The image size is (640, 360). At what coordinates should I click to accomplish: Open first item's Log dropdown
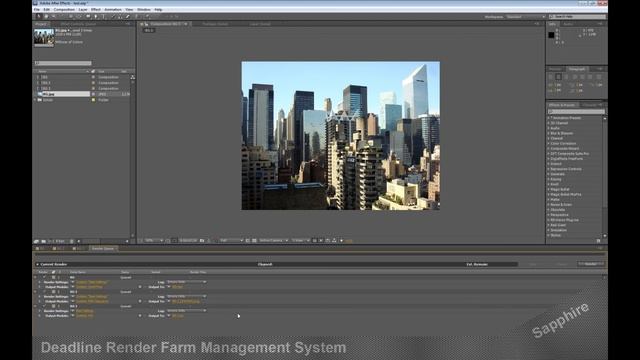click(187, 282)
